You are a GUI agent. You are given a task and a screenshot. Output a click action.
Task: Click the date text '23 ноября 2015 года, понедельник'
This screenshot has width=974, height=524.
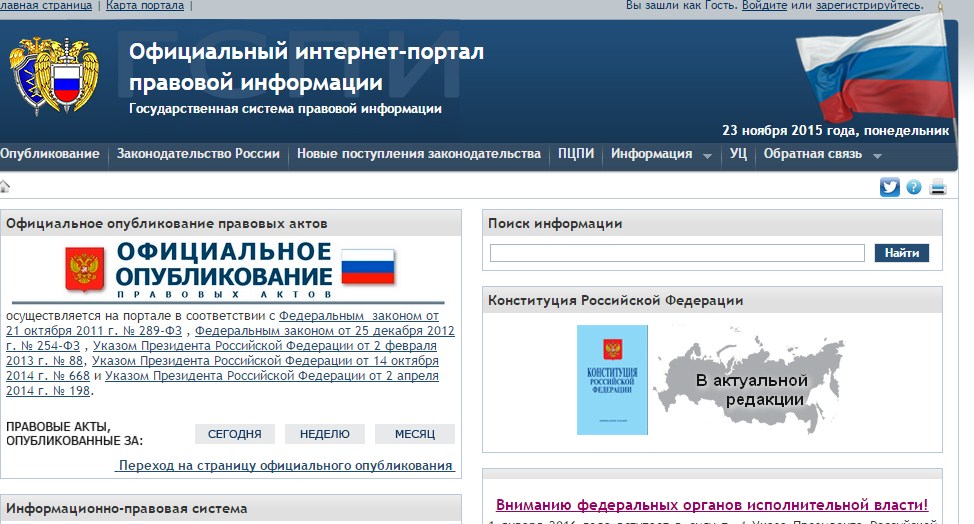point(835,130)
